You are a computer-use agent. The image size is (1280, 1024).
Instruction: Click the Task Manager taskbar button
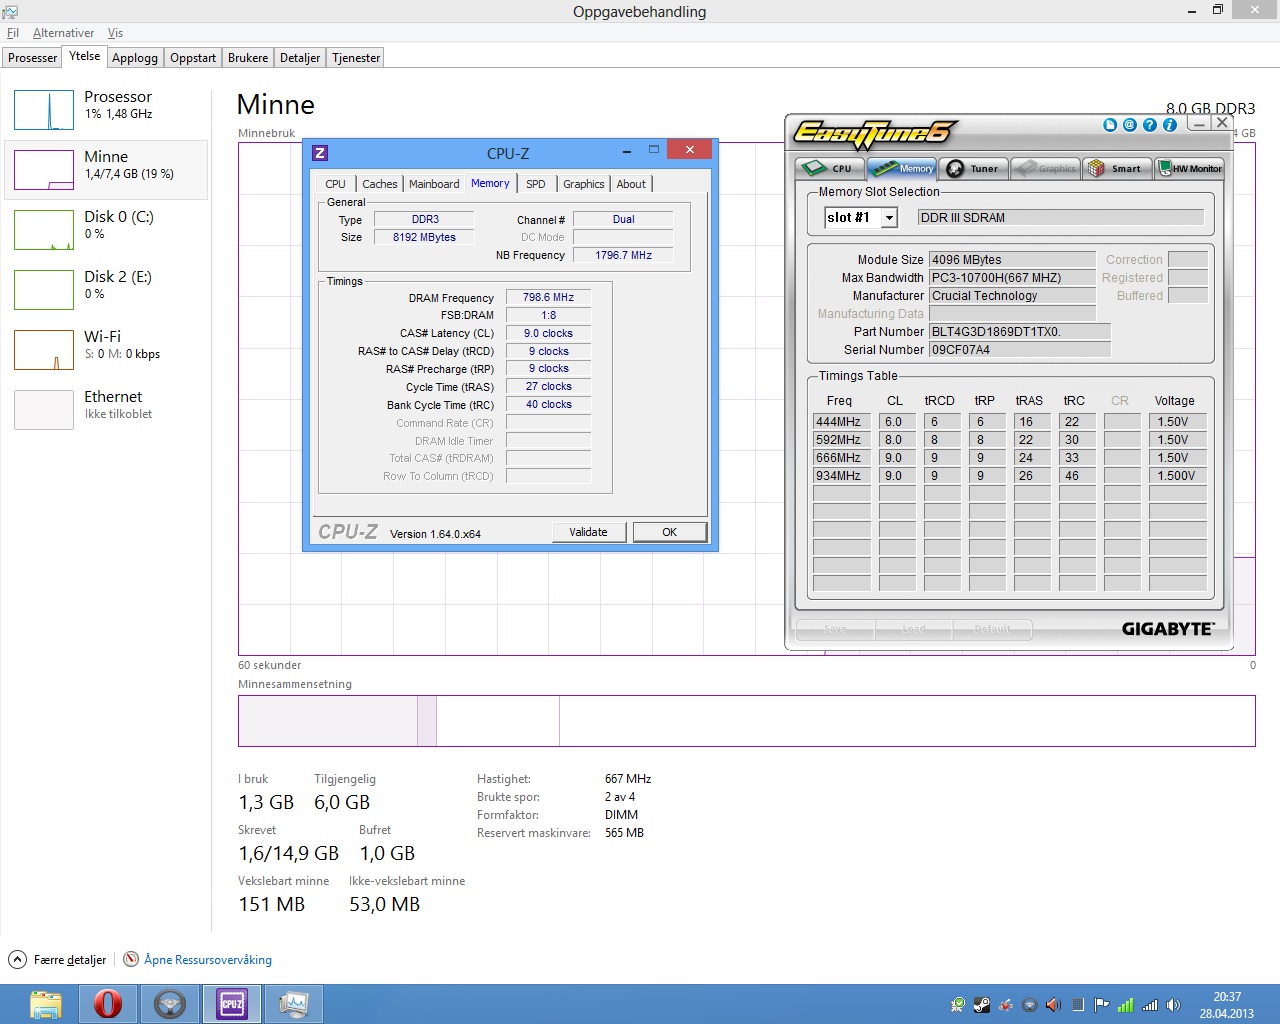click(294, 1004)
